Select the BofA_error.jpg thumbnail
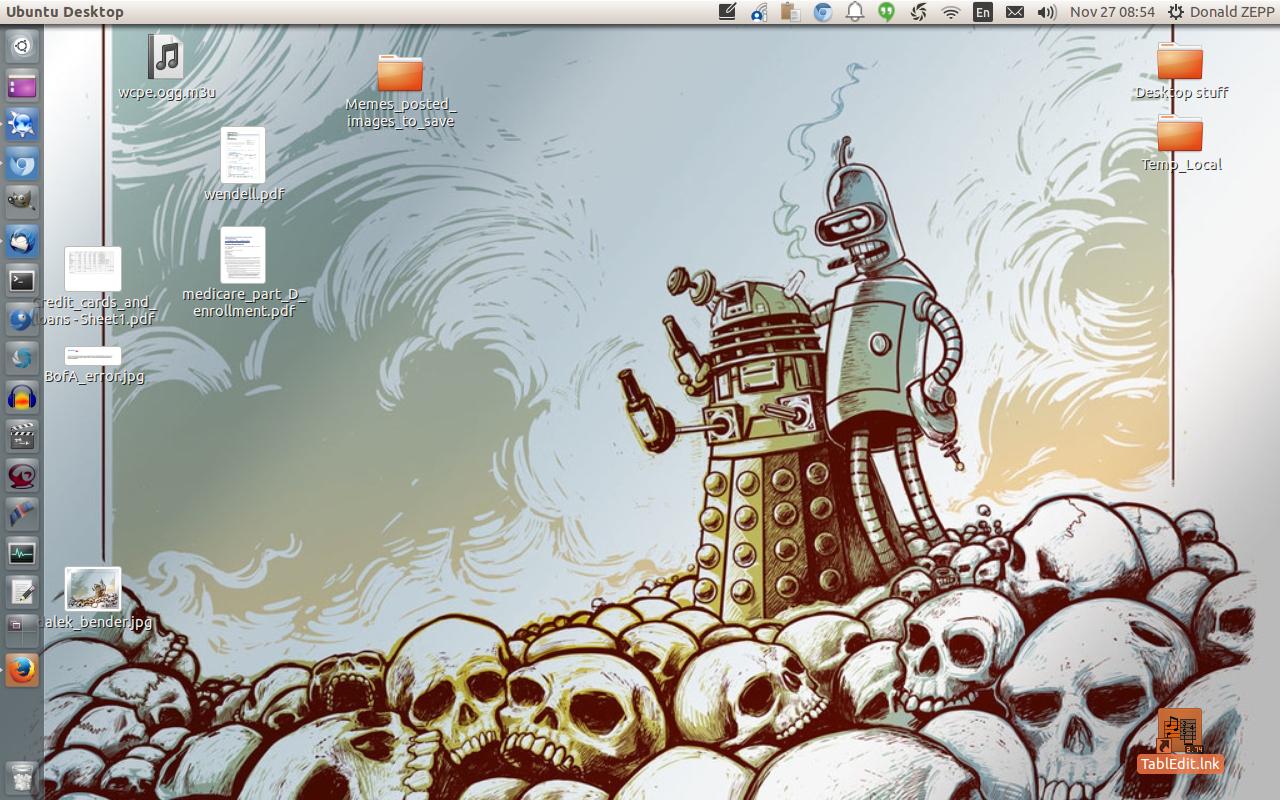 (93, 356)
